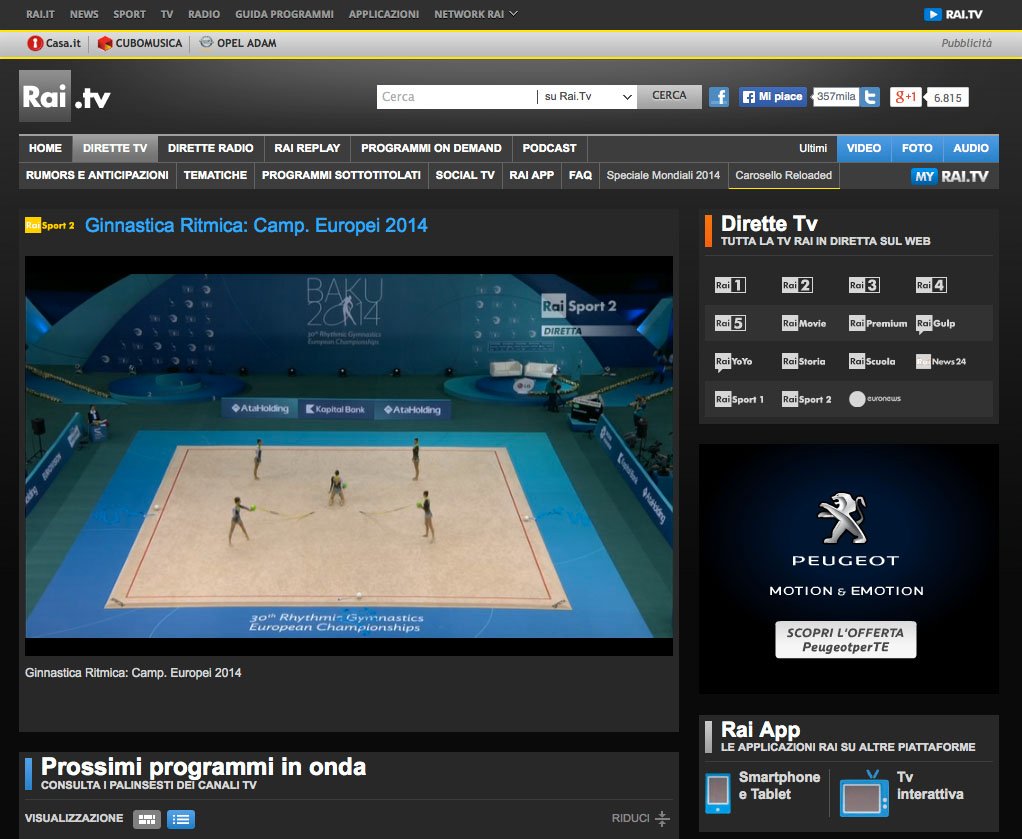Open the TEMATICHE link

(x=215, y=175)
